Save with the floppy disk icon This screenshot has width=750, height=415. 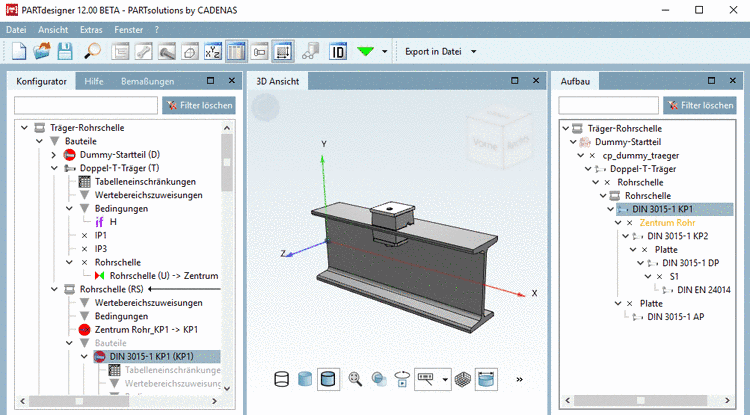pos(65,51)
